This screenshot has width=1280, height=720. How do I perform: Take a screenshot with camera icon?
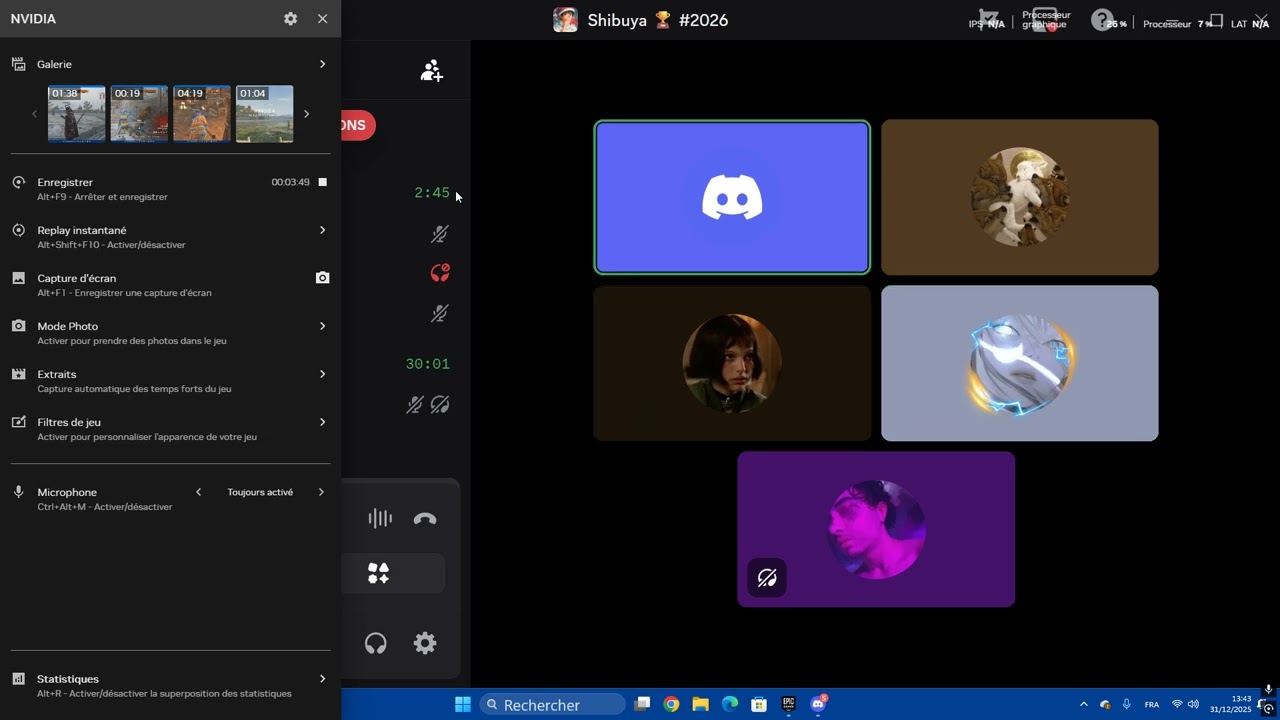pyautogui.click(x=322, y=278)
